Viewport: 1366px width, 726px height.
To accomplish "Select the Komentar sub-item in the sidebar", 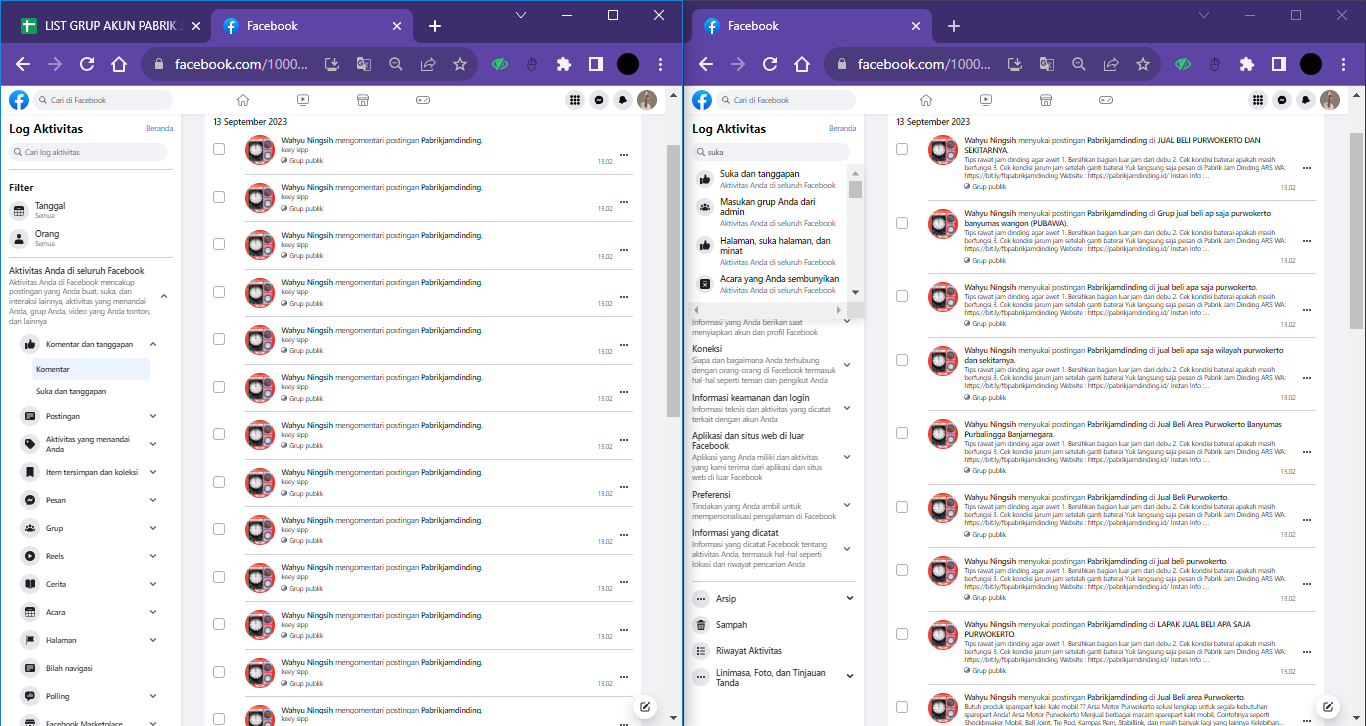I will click(x=90, y=369).
